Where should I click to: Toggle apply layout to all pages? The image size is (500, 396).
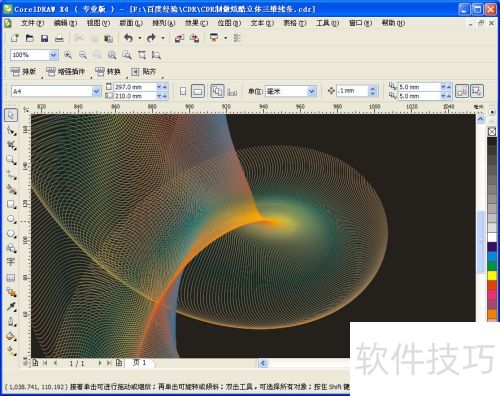pos(217,91)
